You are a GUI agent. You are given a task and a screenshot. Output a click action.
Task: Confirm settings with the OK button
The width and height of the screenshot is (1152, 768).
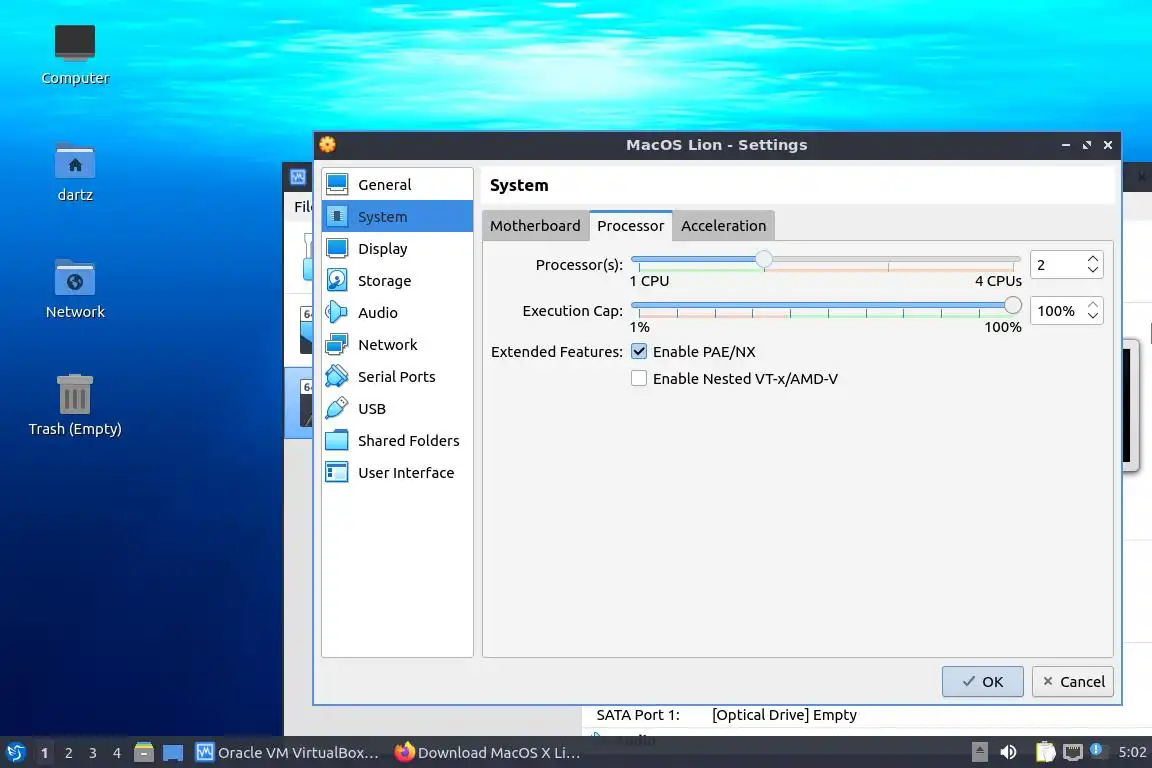982,681
